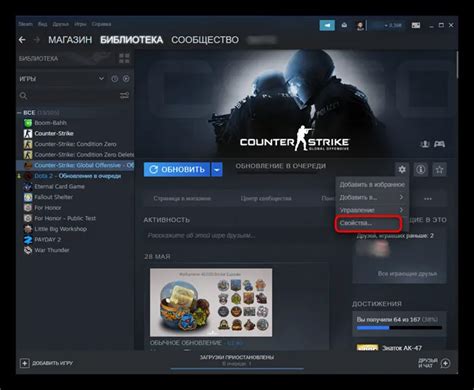Open the sticker capsule update thumbnail
The height and width of the screenshot is (390, 474).
point(211,303)
